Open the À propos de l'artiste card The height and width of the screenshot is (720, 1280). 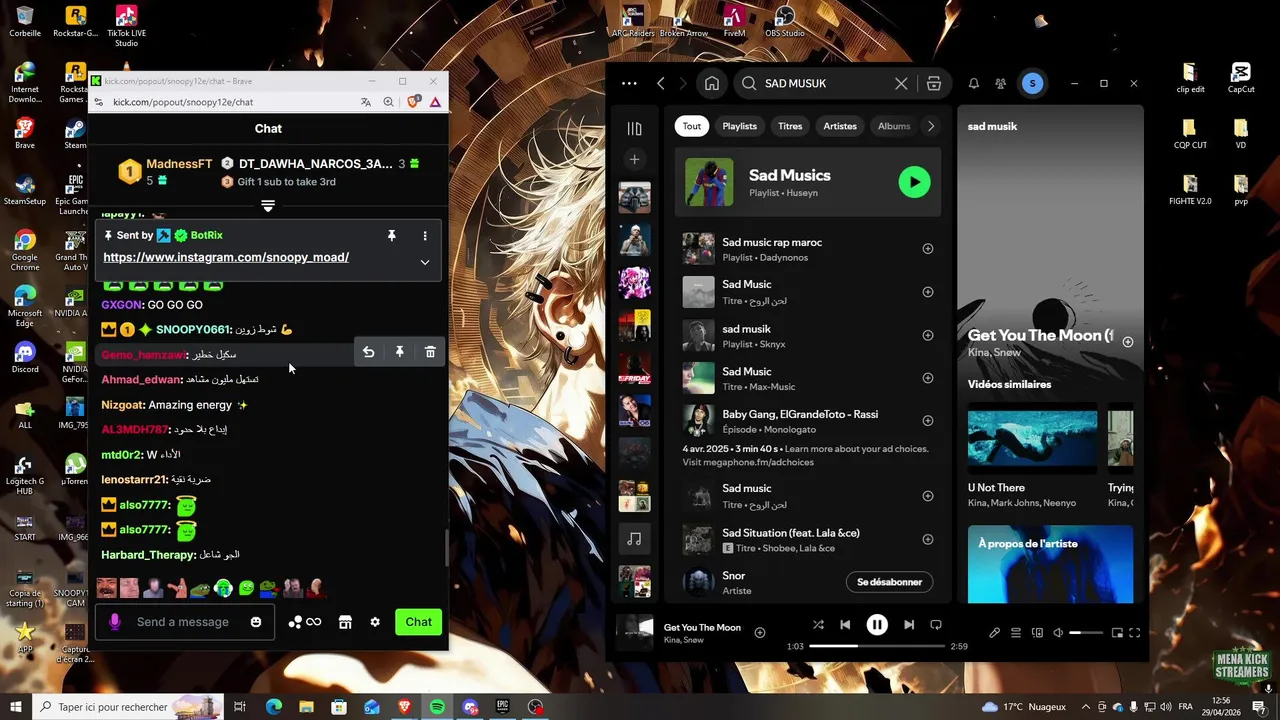click(x=1050, y=565)
